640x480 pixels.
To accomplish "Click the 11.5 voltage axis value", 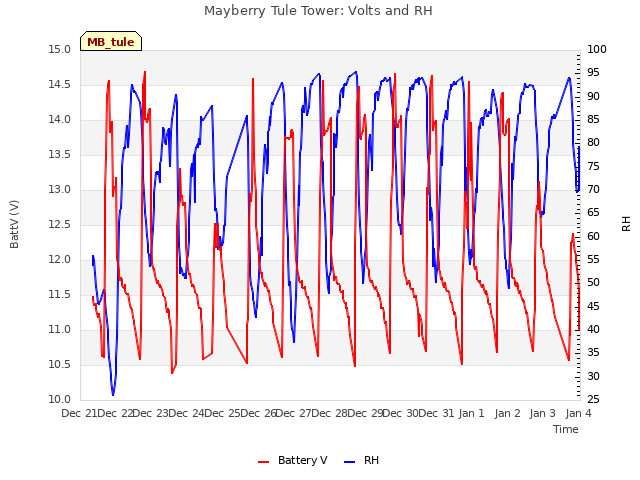I will click(60, 295).
